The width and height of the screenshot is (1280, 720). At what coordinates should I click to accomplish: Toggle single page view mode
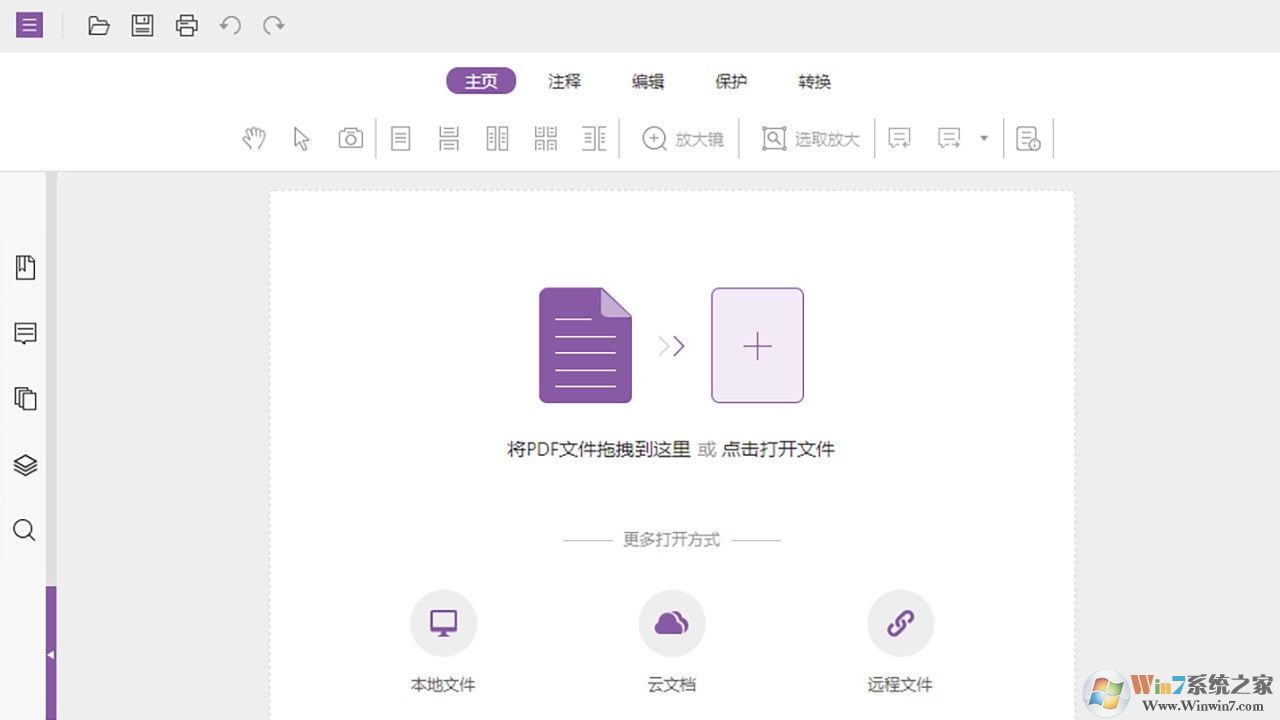[400, 138]
